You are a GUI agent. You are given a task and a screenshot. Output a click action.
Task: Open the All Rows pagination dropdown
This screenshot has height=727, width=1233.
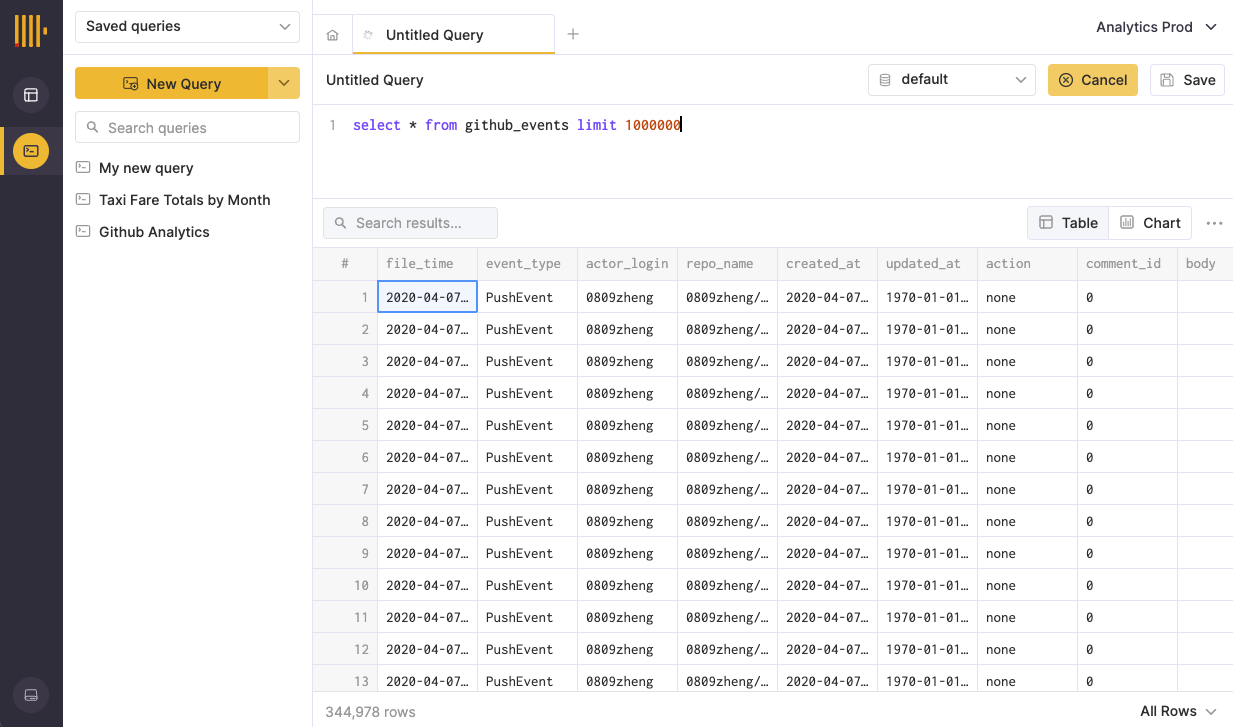point(1178,711)
